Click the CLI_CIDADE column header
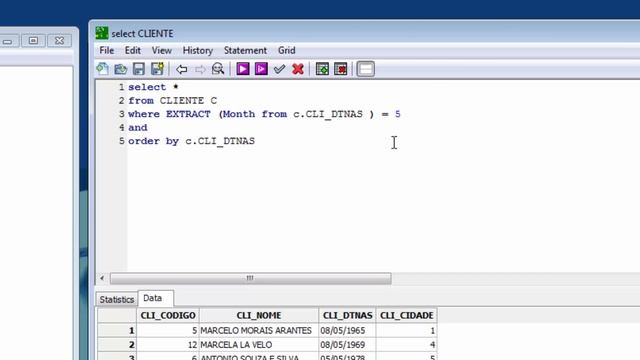The image size is (640, 360). 407,316
